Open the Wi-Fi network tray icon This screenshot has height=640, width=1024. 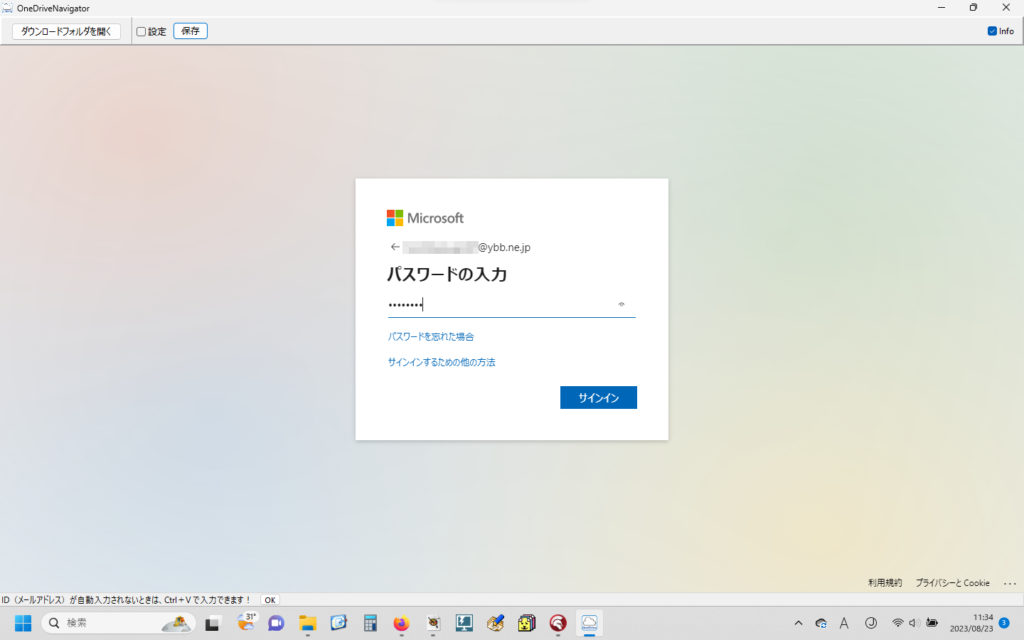click(898, 623)
